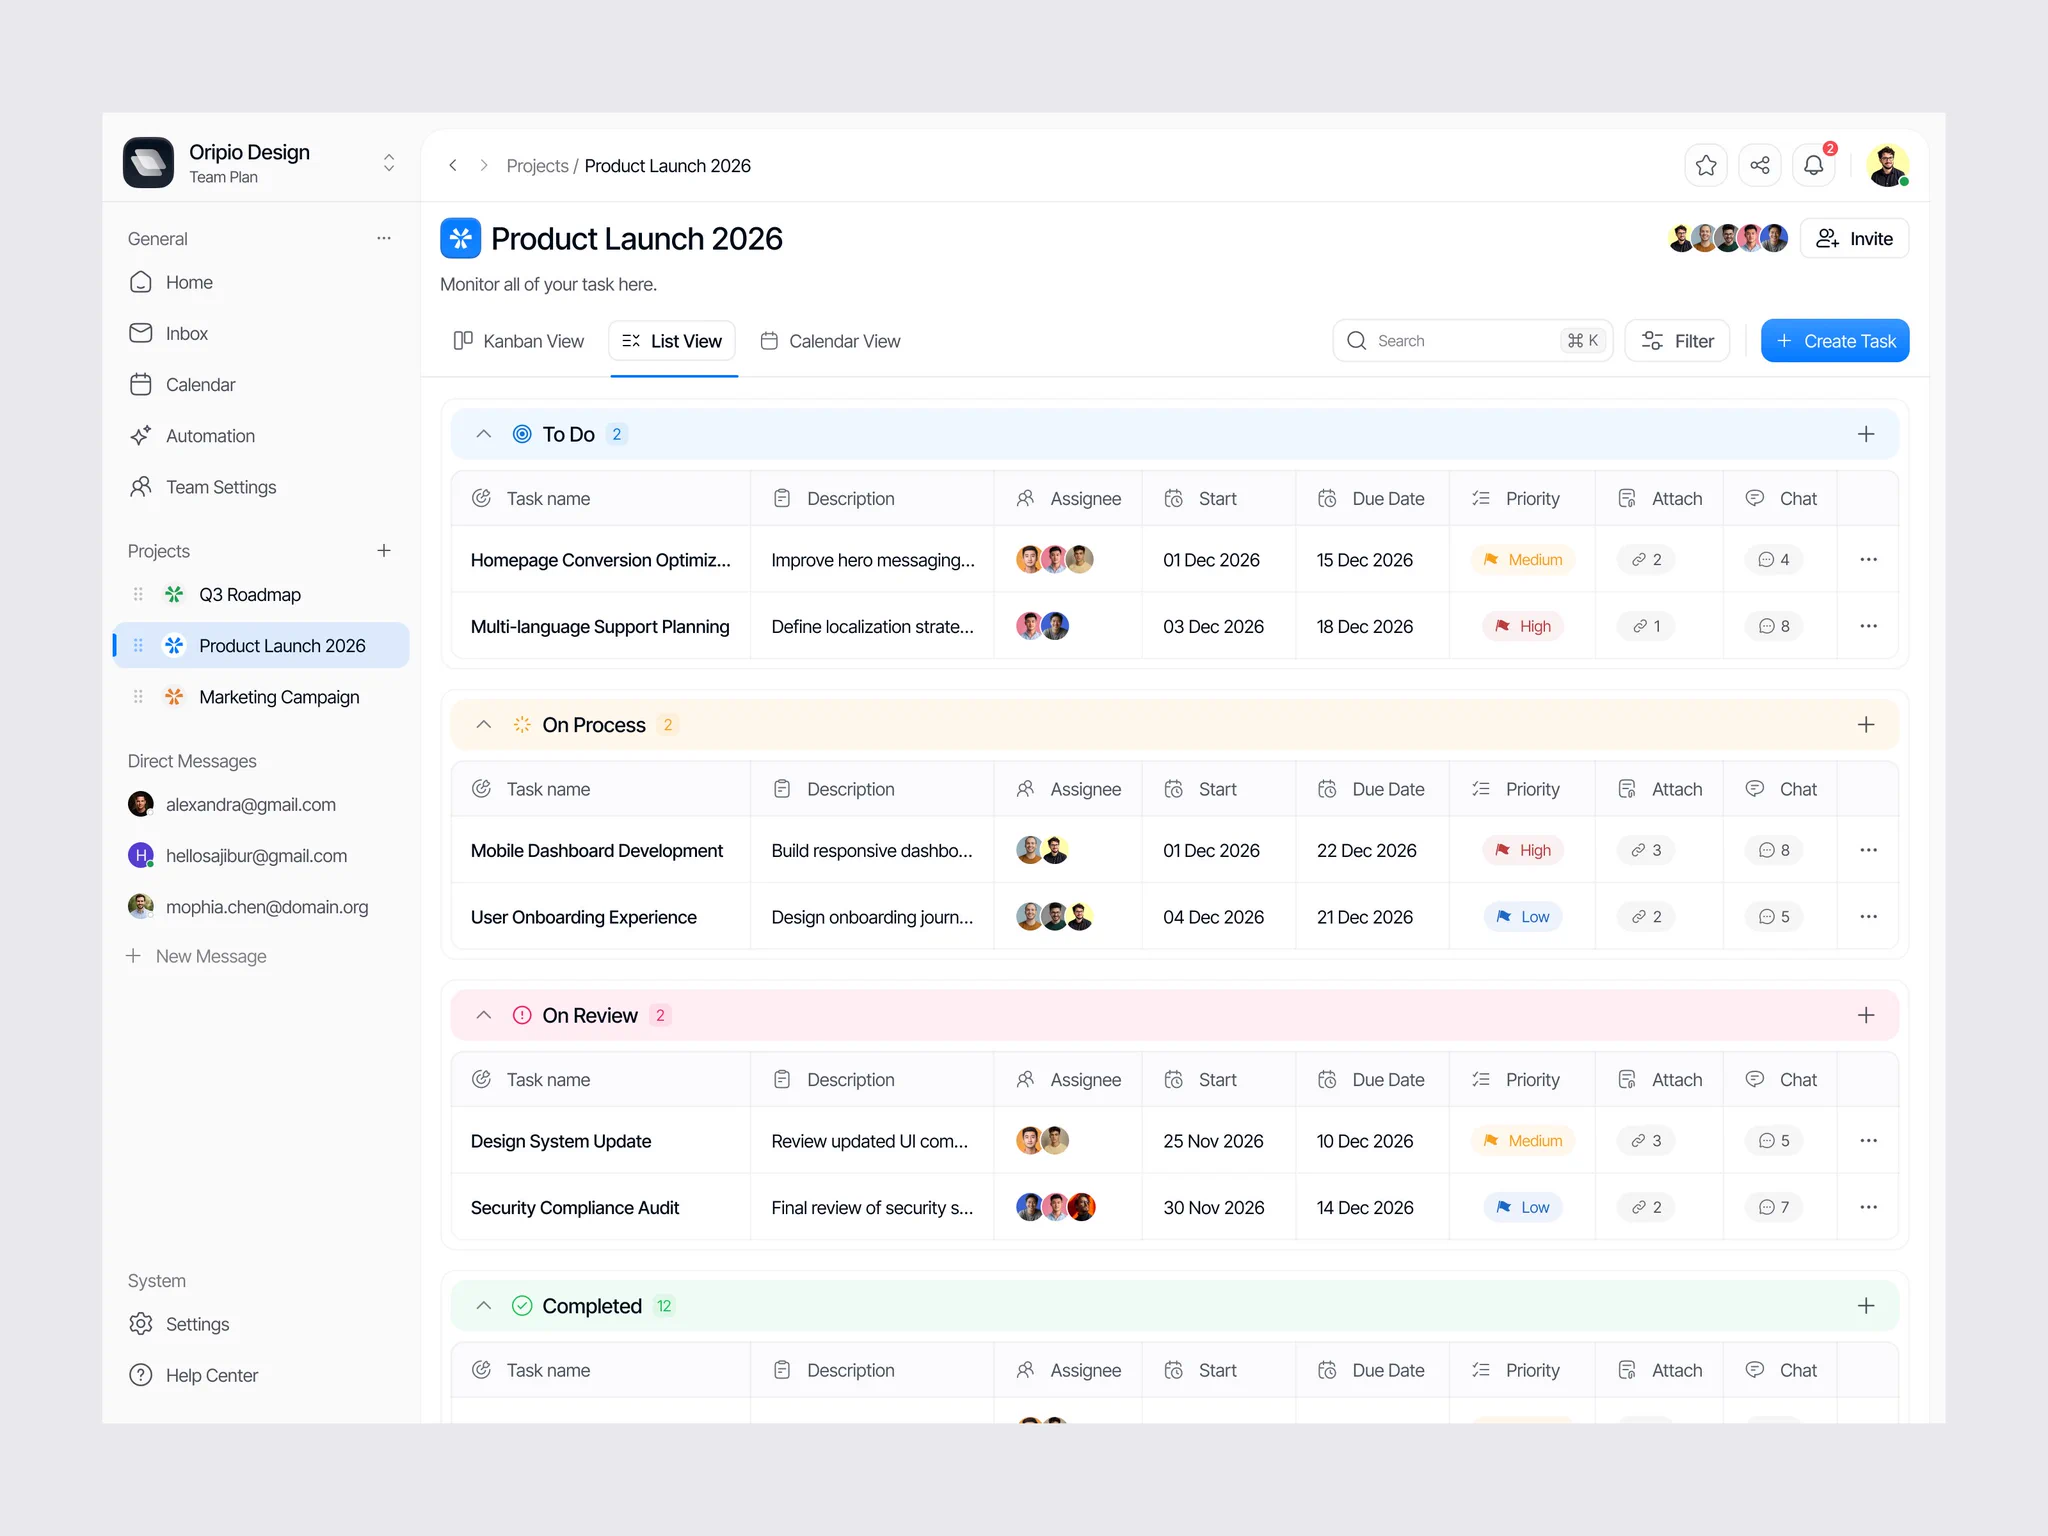
Task: Open chat for Mobile Dashboard Development
Action: coord(1774,850)
